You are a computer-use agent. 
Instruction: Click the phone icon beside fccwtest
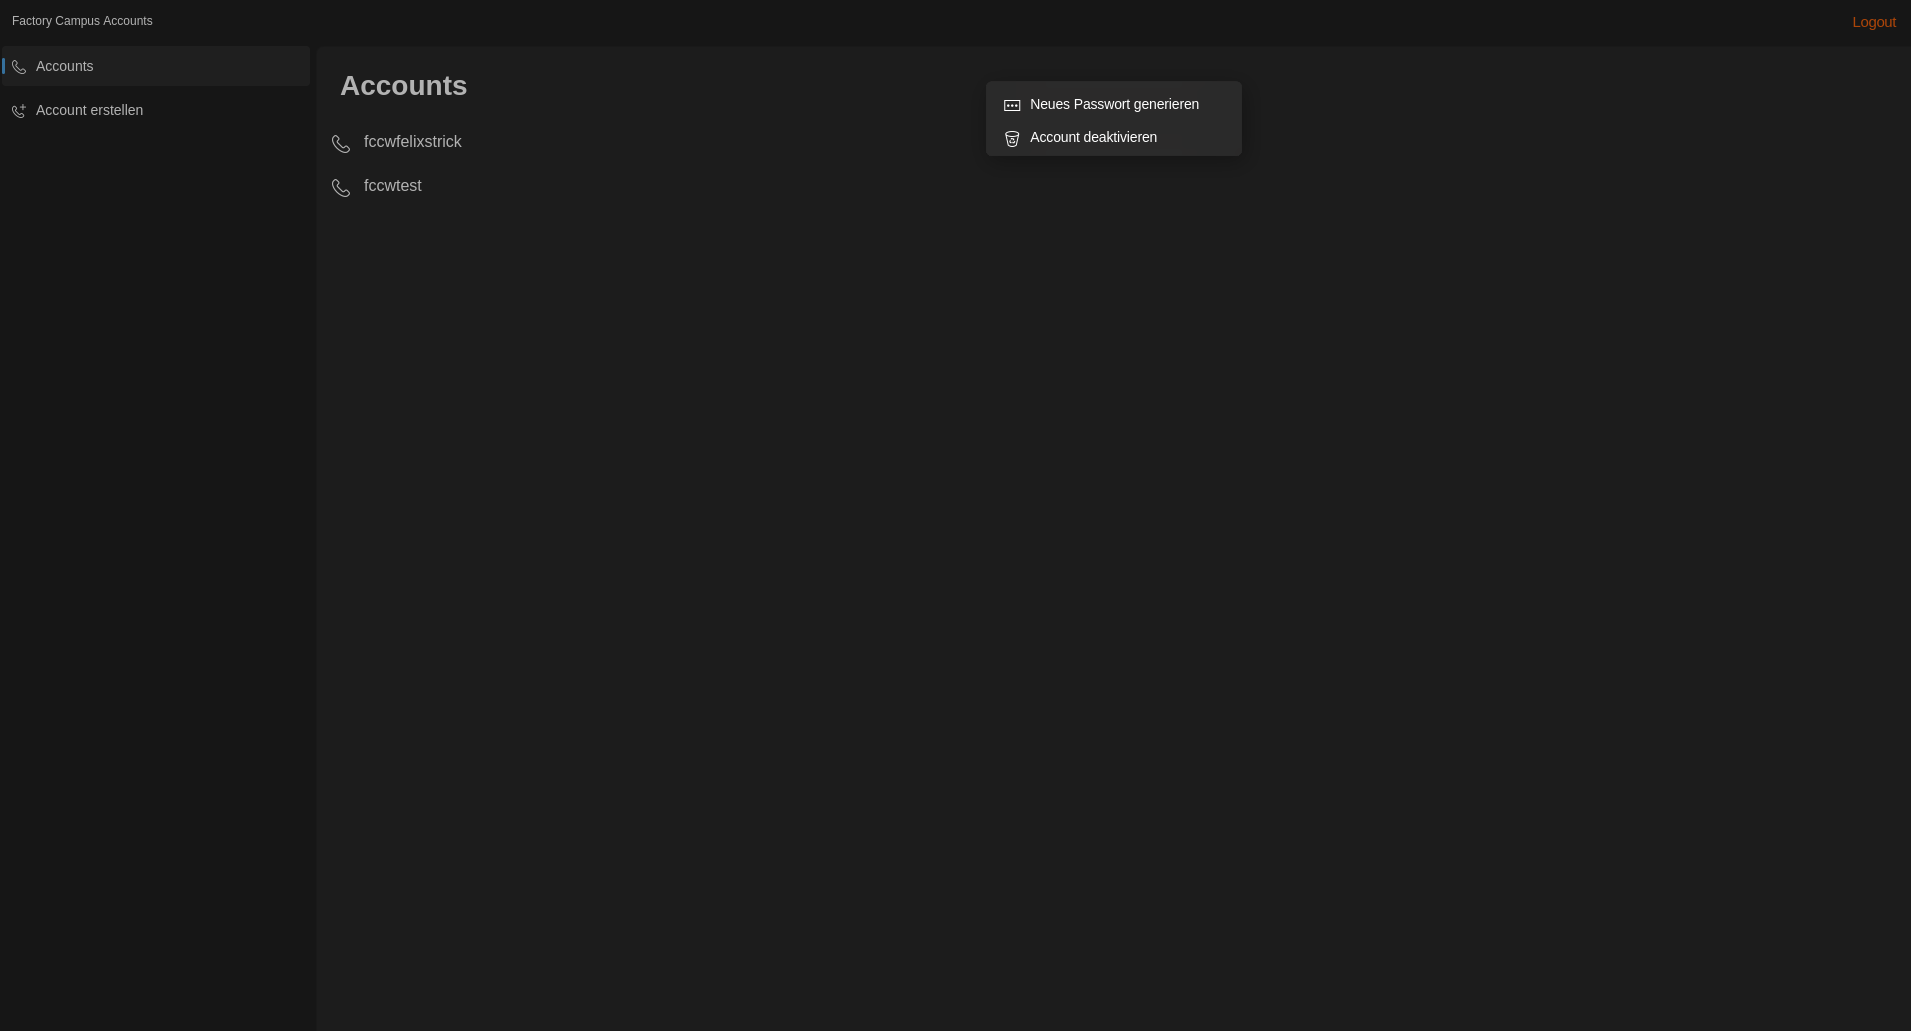pyautogui.click(x=340, y=188)
